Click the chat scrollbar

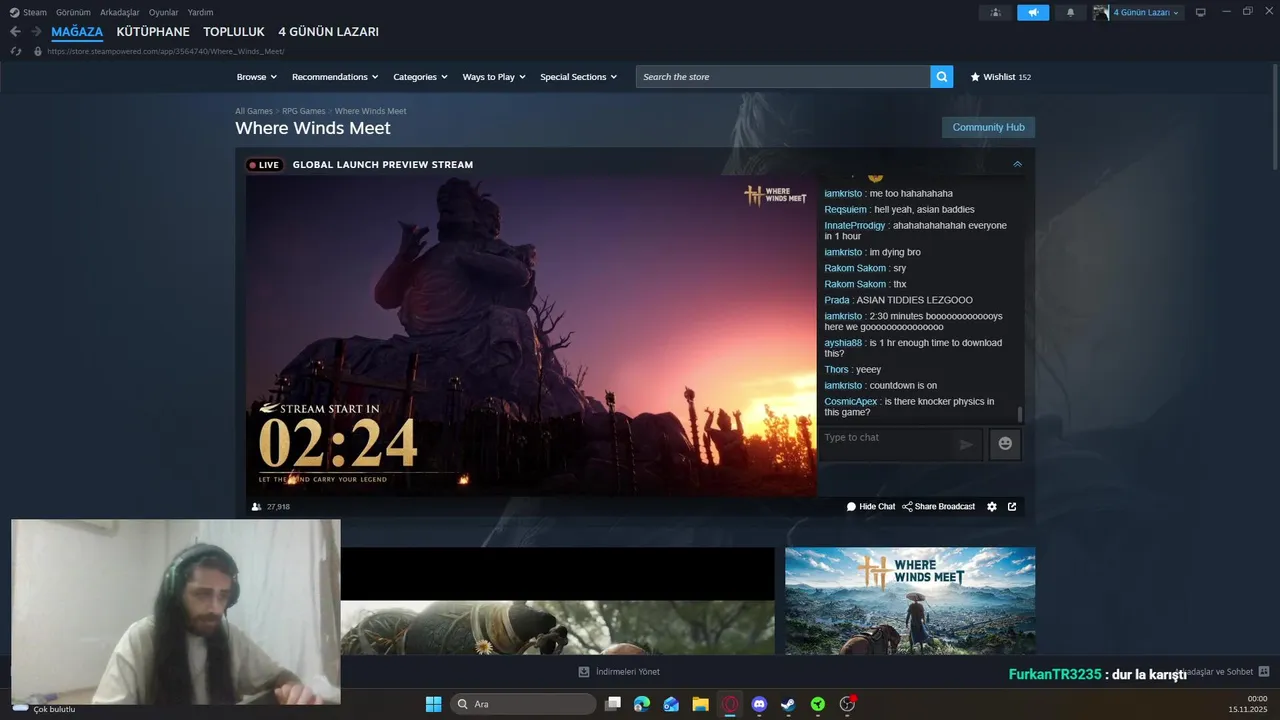click(x=1020, y=414)
